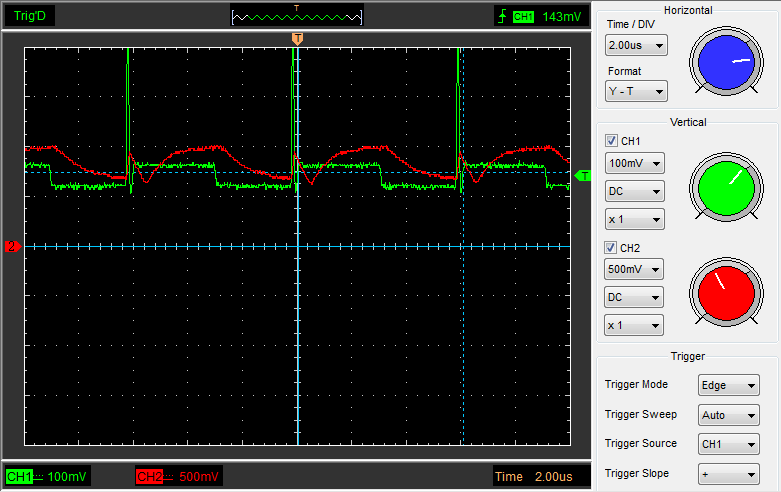The height and width of the screenshot is (492, 781).
Task: Click the red CH2 zero level marker
Action: tap(13, 246)
